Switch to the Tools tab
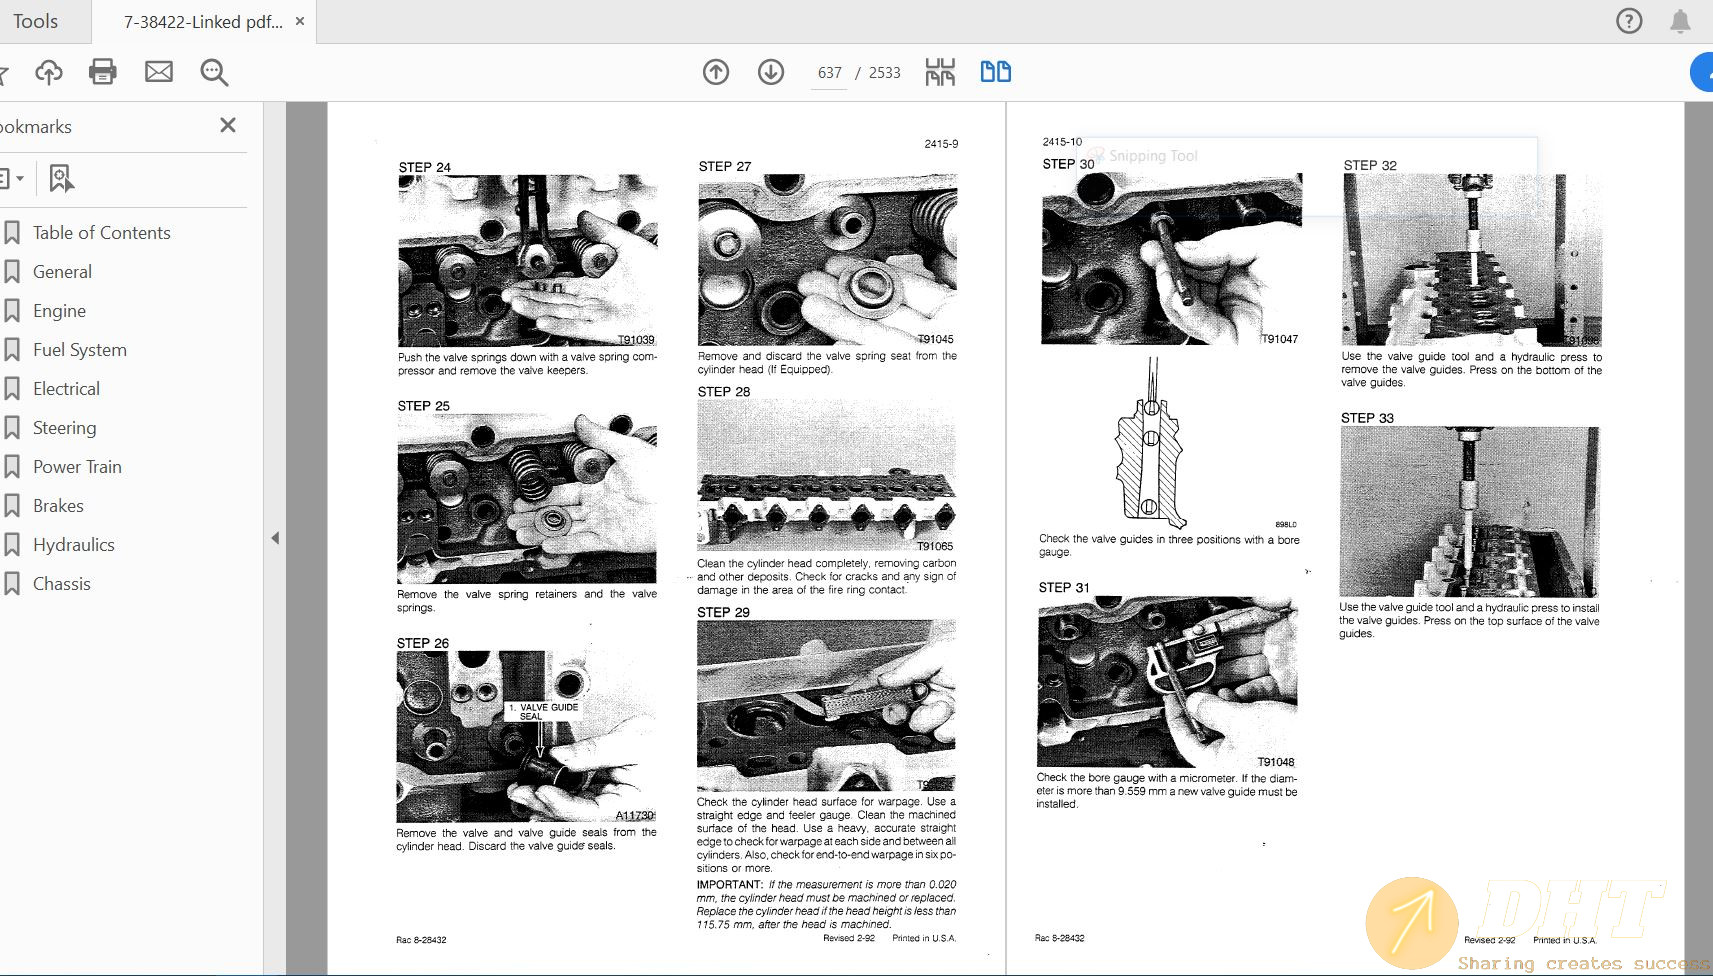The width and height of the screenshot is (1713, 976). coord(36,21)
